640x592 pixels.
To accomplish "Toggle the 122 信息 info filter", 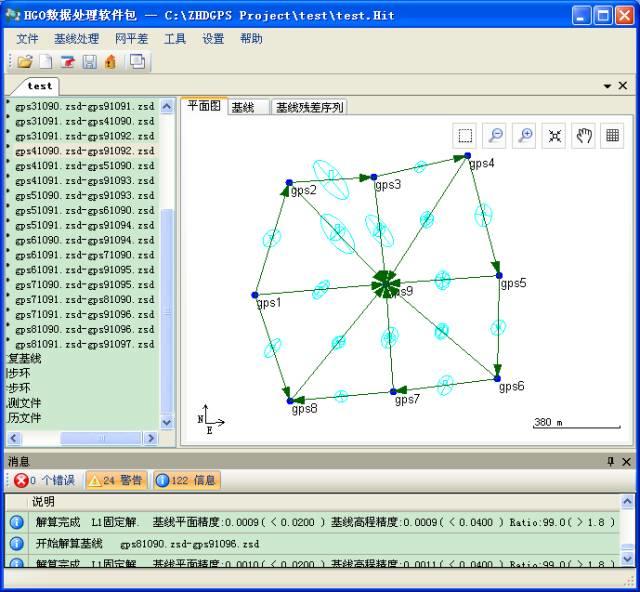I will [187, 480].
